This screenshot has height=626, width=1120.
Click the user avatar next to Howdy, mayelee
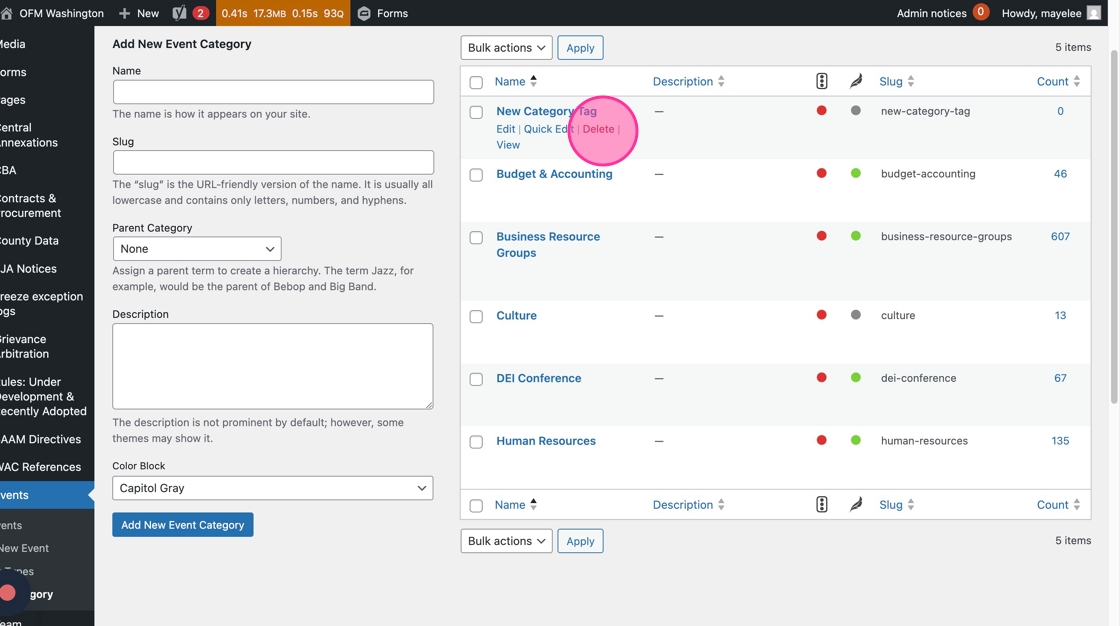[1093, 13]
